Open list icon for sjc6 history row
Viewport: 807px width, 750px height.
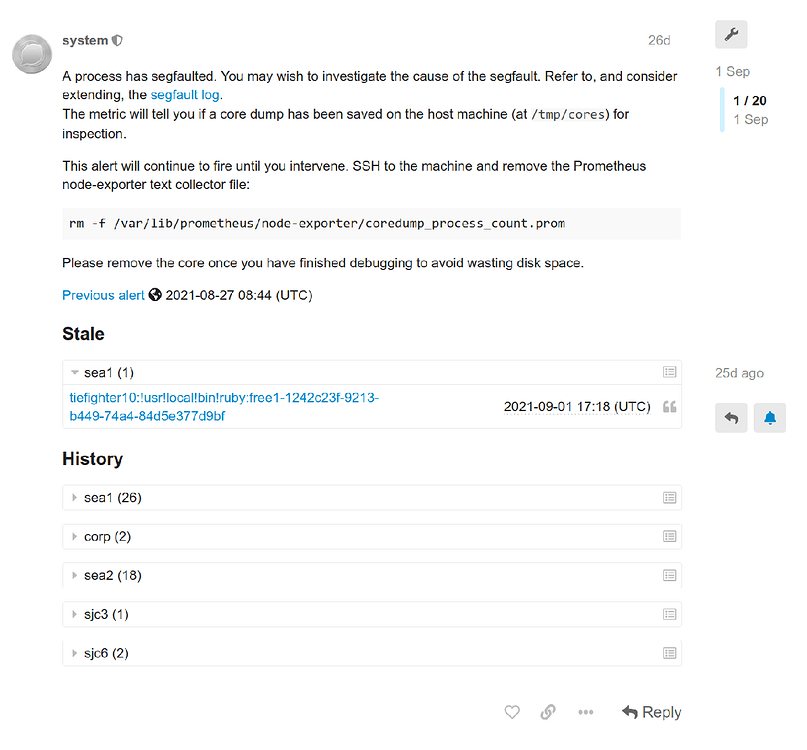pos(670,653)
